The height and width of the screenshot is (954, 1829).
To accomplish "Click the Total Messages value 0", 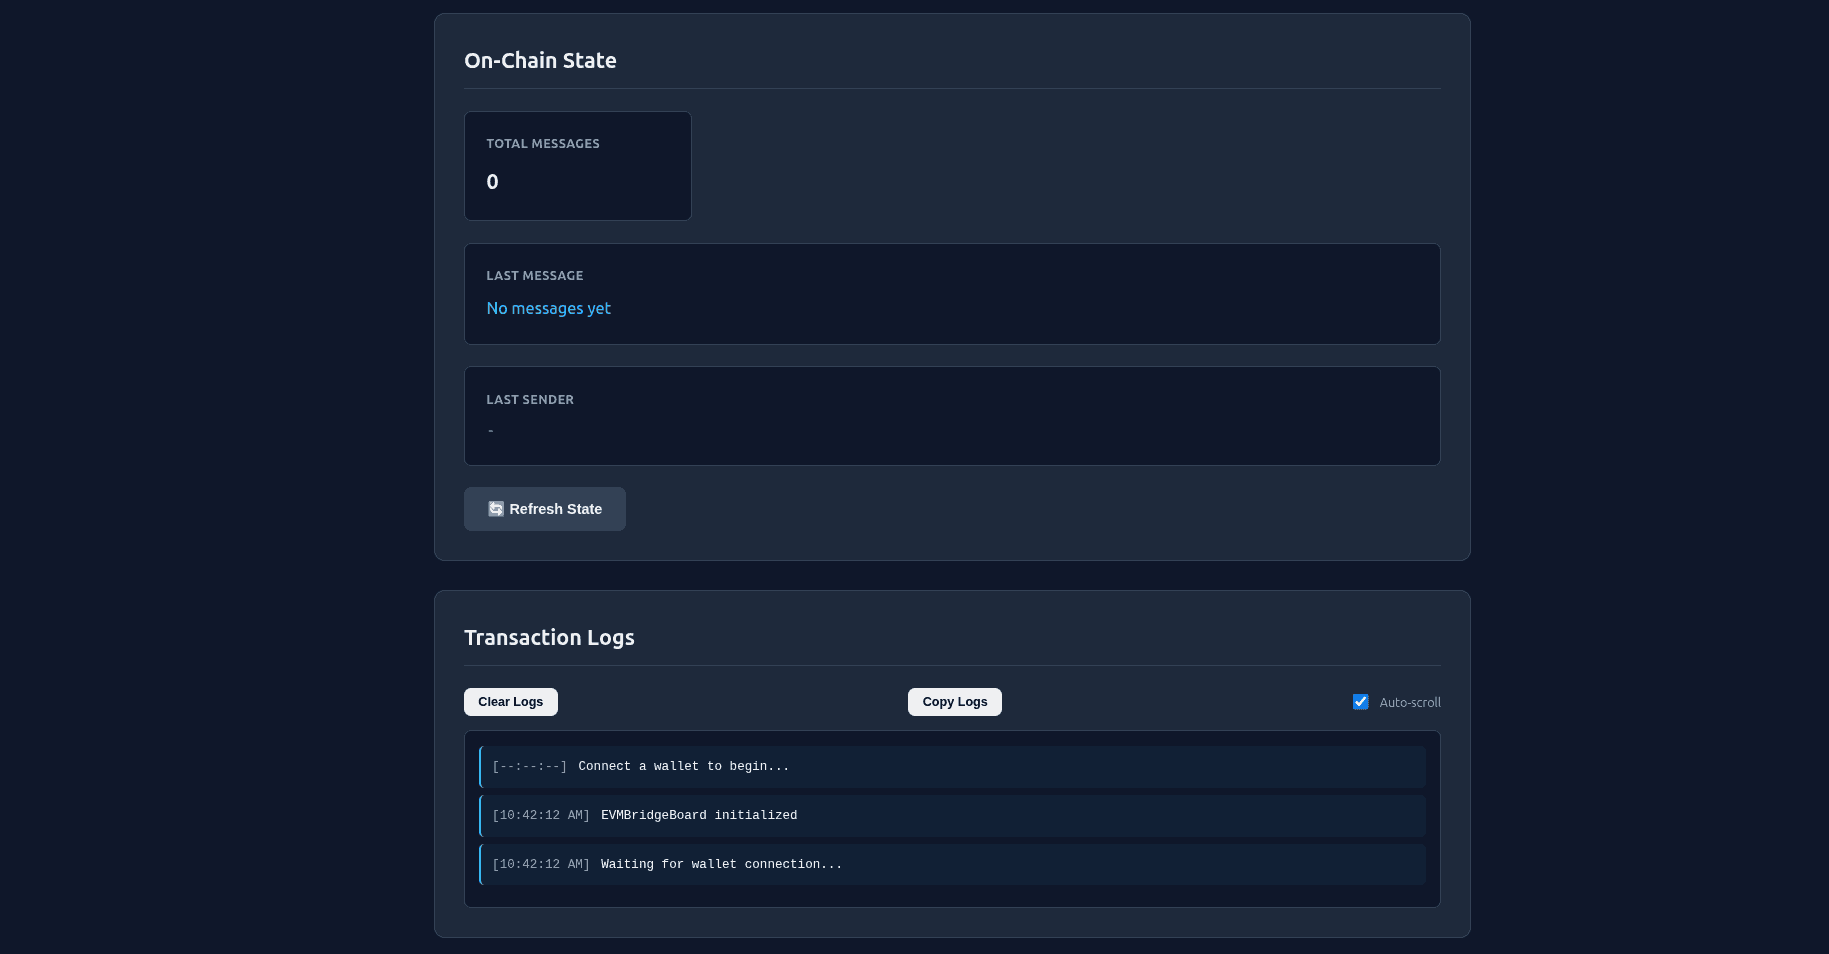I will [492, 182].
